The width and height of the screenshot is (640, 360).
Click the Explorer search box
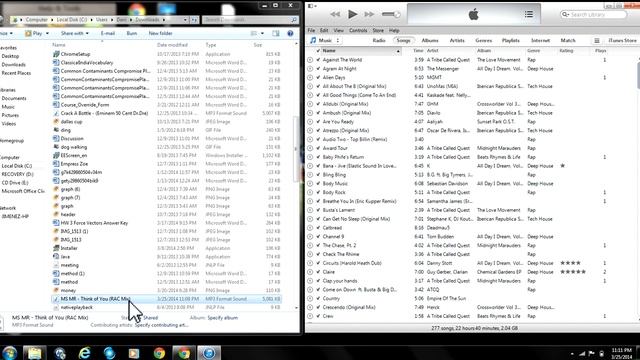pos(250,20)
